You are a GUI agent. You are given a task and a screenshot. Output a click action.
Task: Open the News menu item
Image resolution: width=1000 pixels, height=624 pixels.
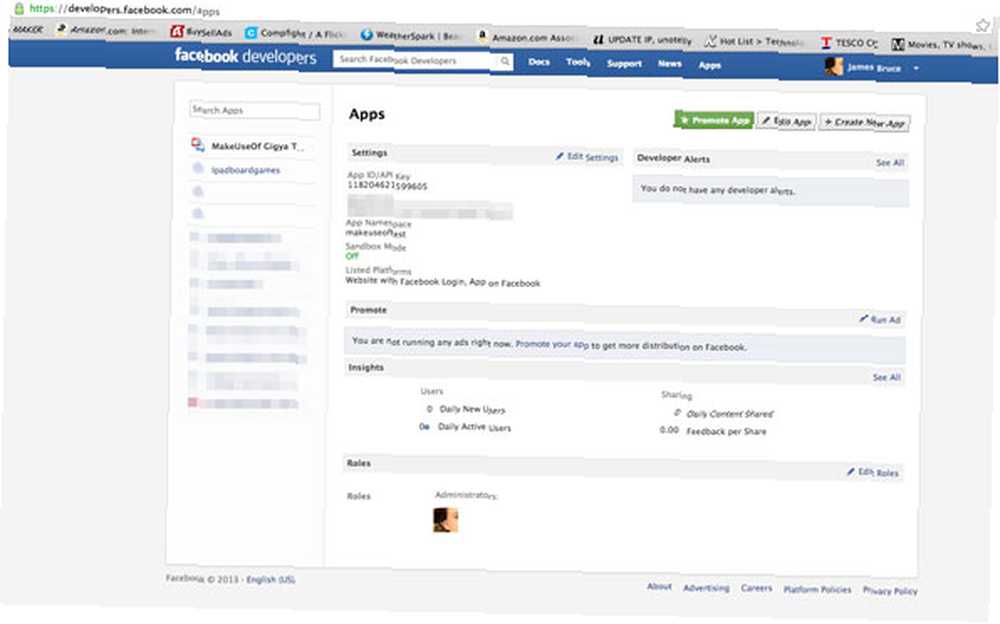point(670,64)
